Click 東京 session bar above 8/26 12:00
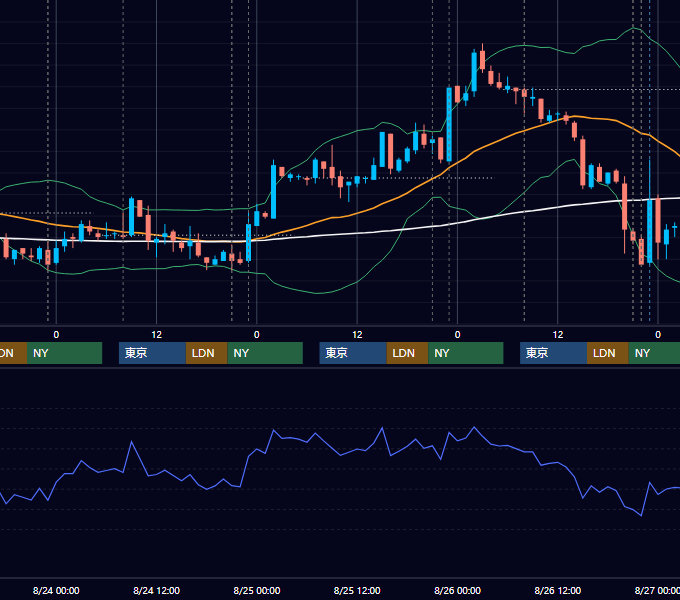The width and height of the screenshot is (680, 600). coord(553,353)
